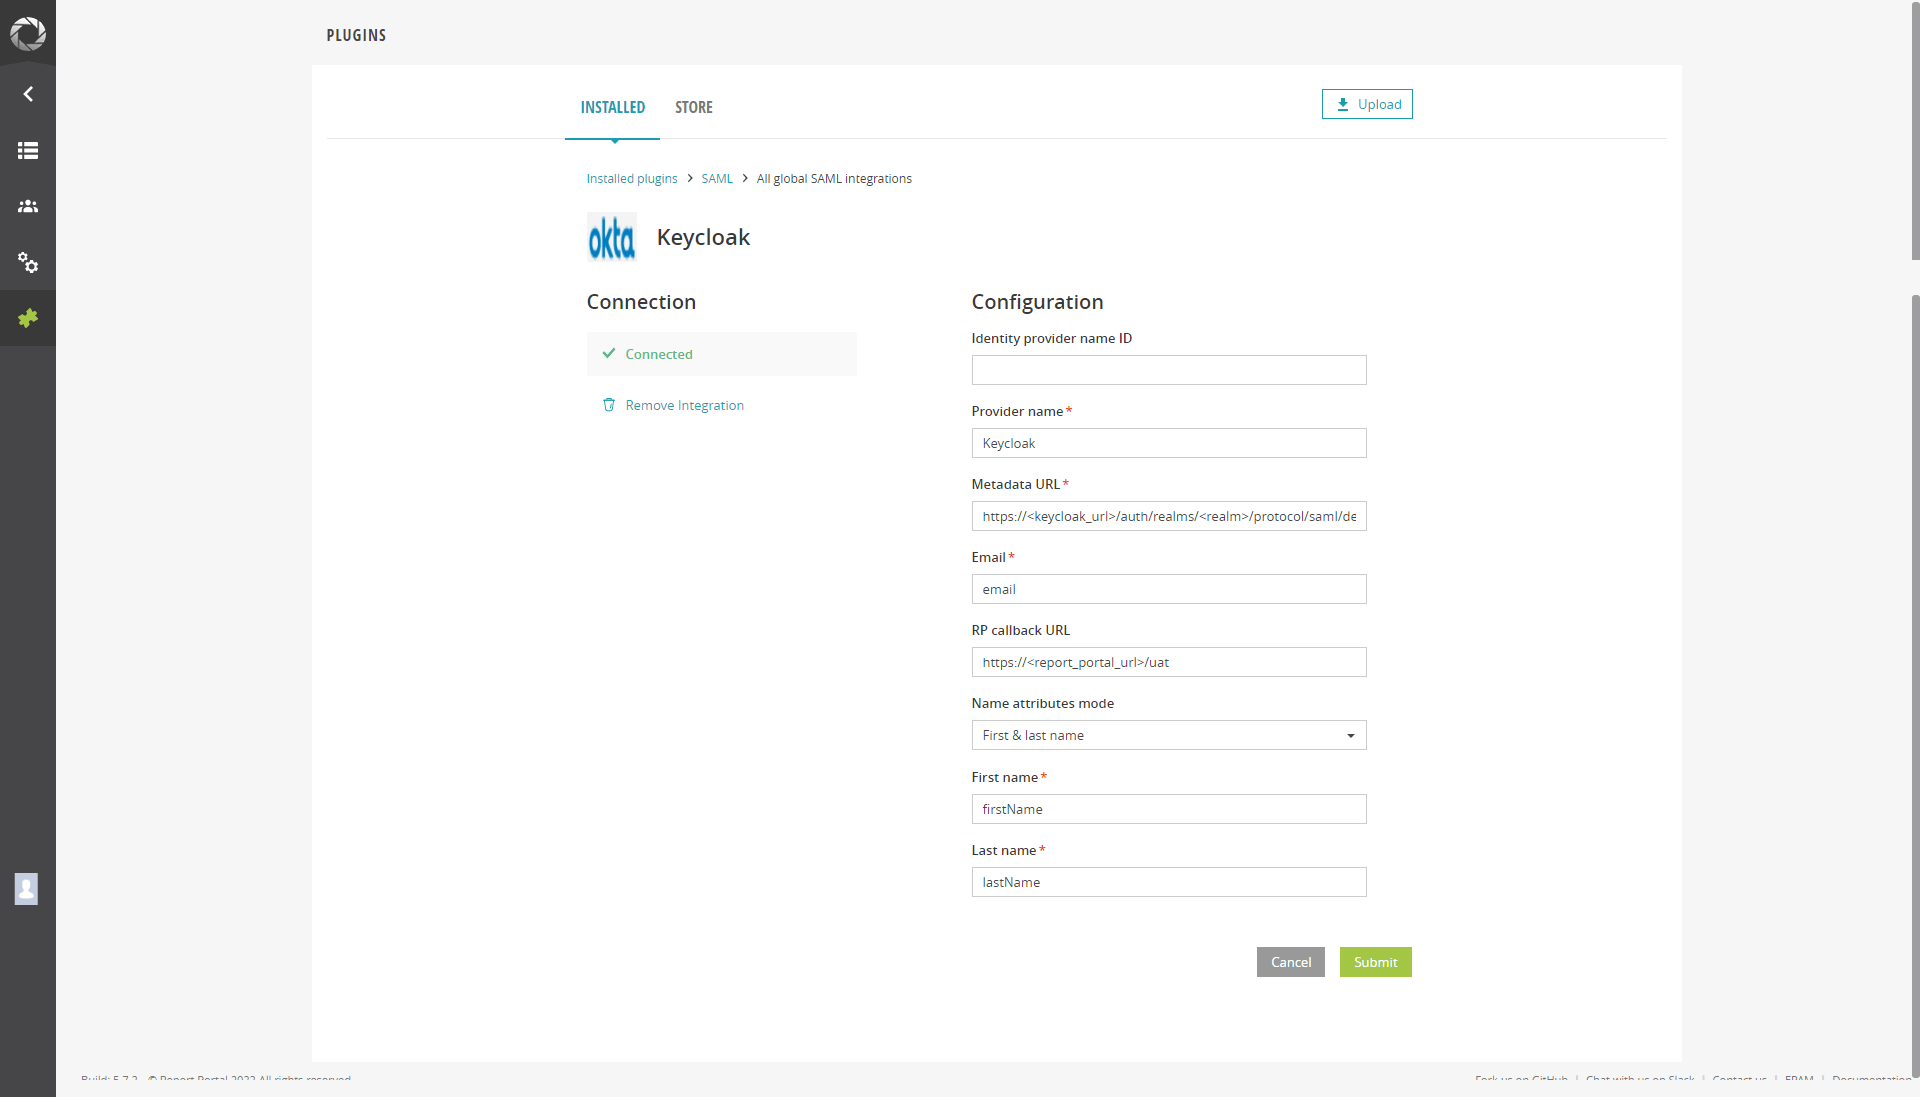The height and width of the screenshot is (1097, 1920).
Task: Open the Installed plugins breadcrumb link
Action: coord(631,178)
